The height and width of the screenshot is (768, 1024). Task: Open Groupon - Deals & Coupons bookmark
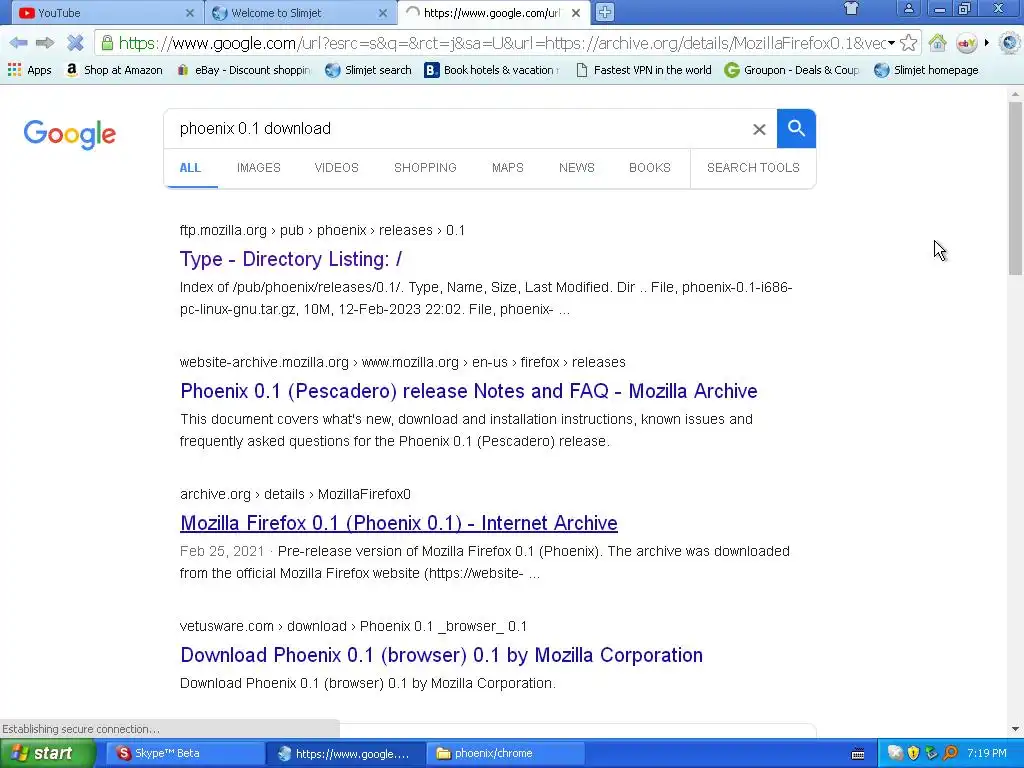792,70
